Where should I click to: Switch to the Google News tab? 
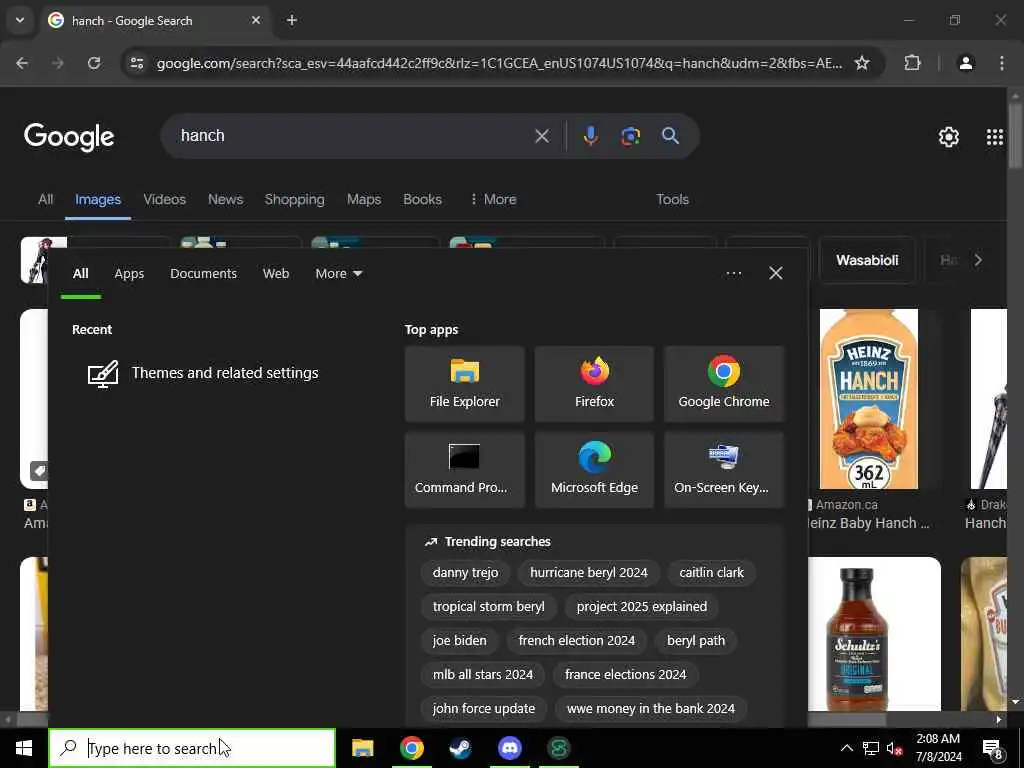pyautogui.click(x=225, y=199)
